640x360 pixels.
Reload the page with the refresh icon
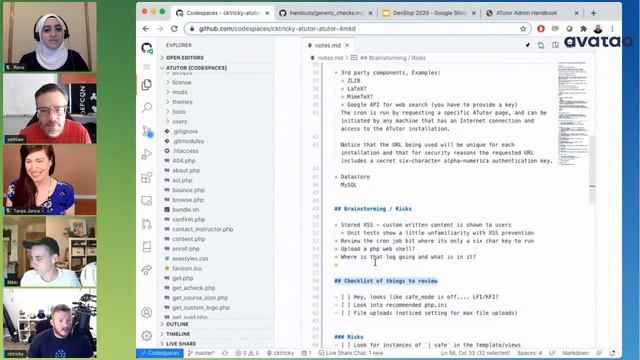pos(174,29)
